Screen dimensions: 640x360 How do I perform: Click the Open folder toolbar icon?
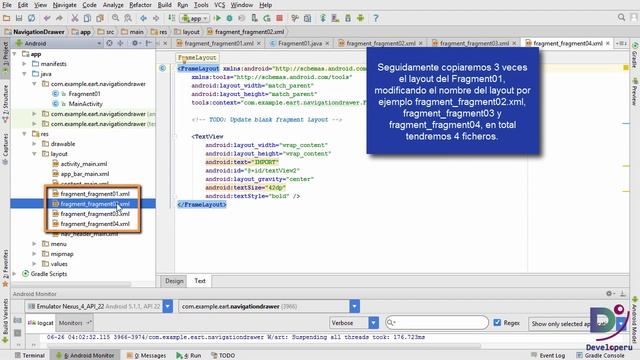point(7,18)
